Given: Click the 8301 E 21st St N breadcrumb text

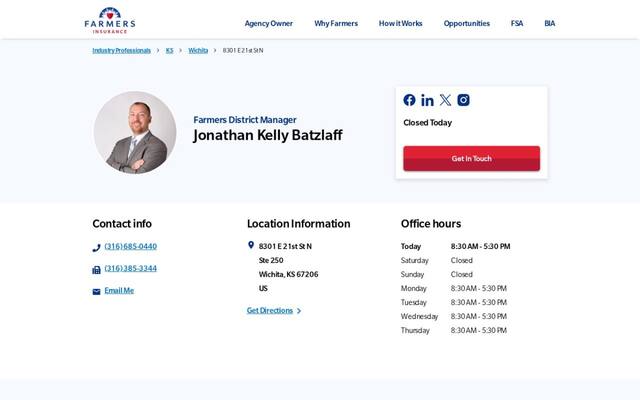Looking at the screenshot, I should pyautogui.click(x=243, y=51).
